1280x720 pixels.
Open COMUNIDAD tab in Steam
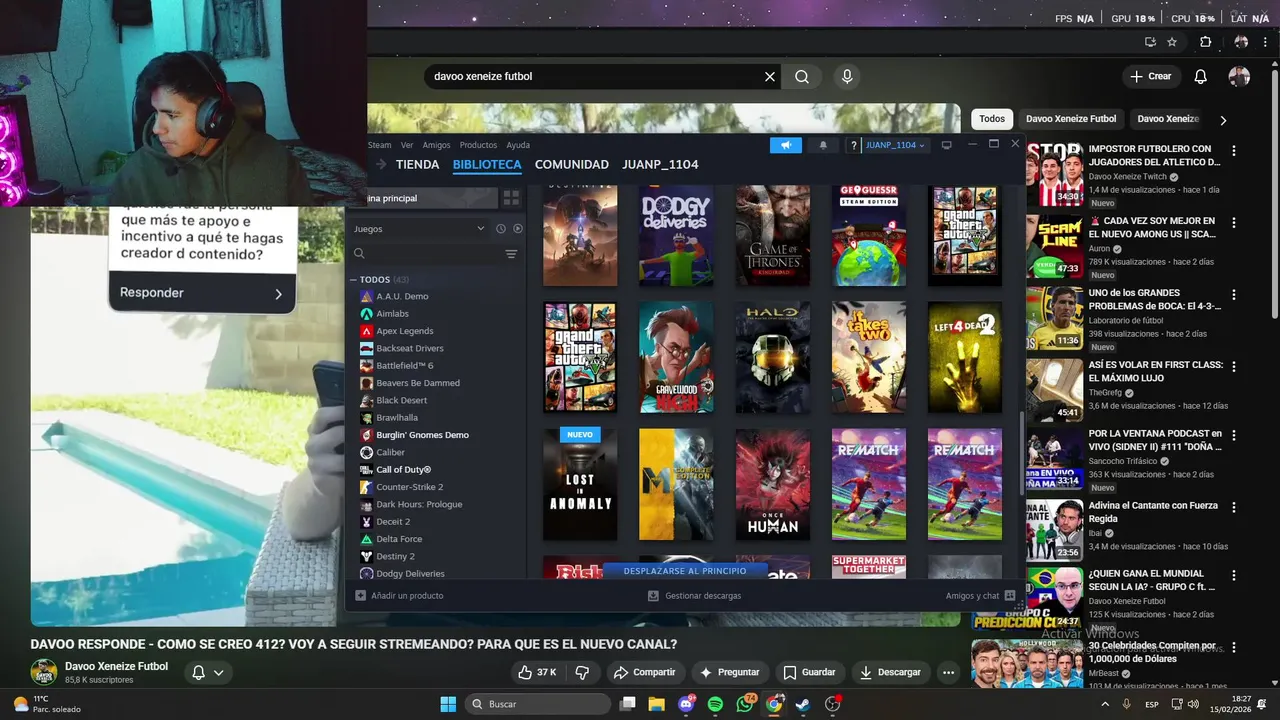pos(571,164)
